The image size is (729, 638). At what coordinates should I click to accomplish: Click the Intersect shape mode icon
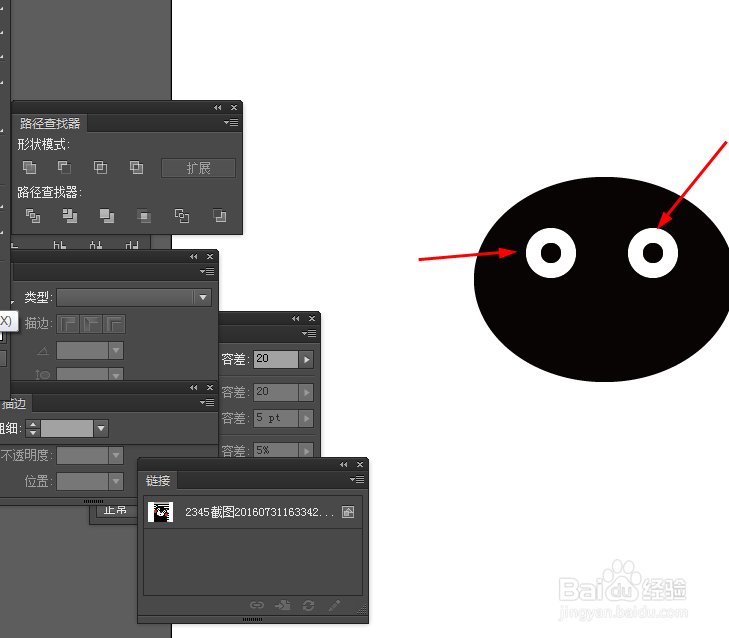[100, 167]
